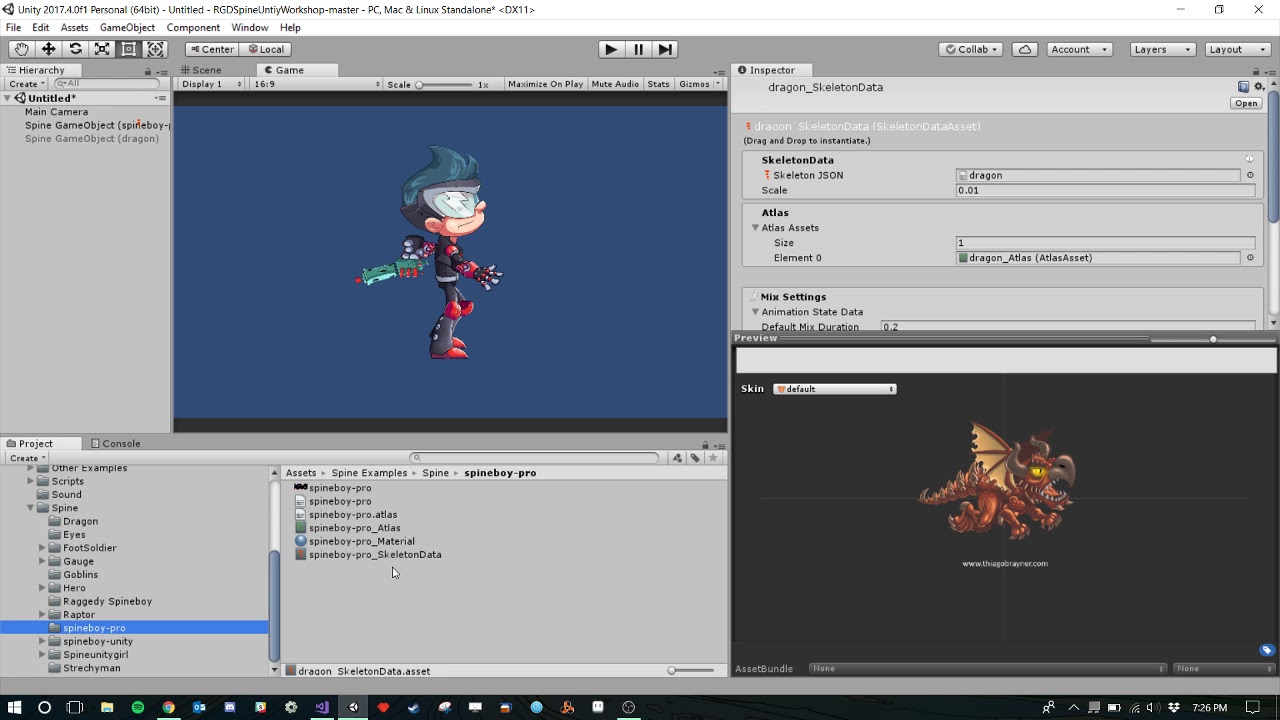Adjust the Project icon size slider
Image resolution: width=1280 pixels, height=720 pixels.
(x=693, y=671)
